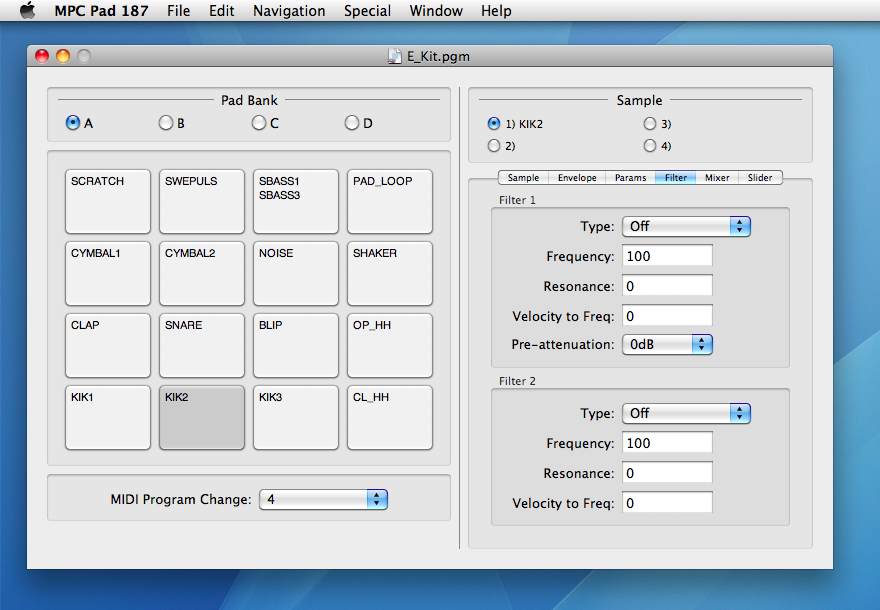This screenshot has width=880, height=610.
Task: Open the Apple menu icon
Action: coord(27,11)
